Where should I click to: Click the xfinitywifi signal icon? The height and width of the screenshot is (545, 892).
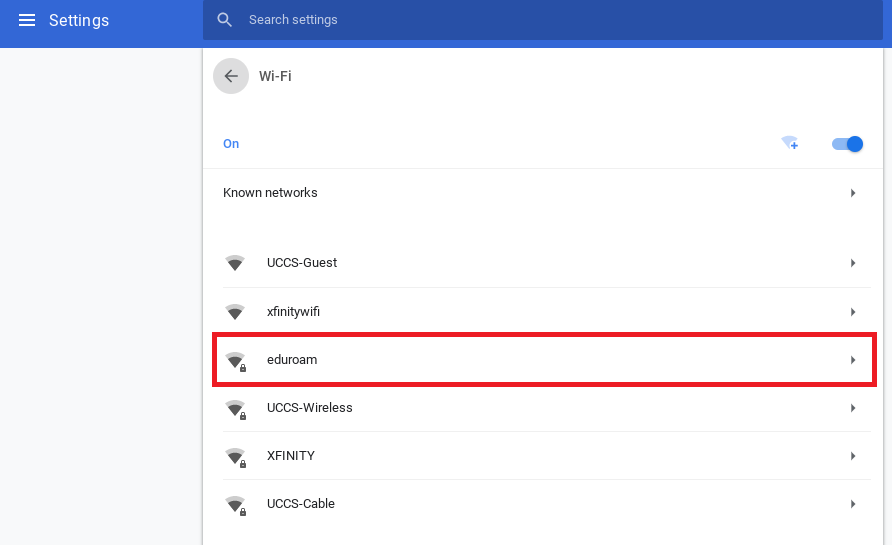234,312
